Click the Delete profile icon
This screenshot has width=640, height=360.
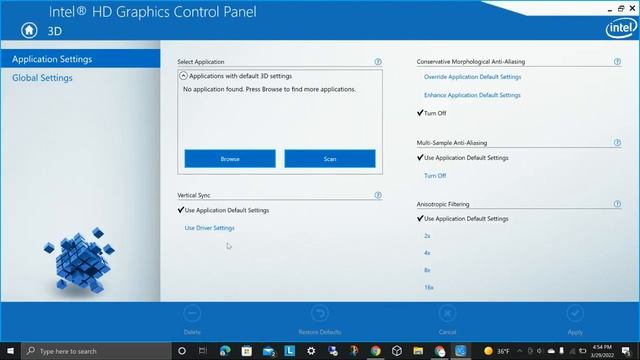[192, 314]
